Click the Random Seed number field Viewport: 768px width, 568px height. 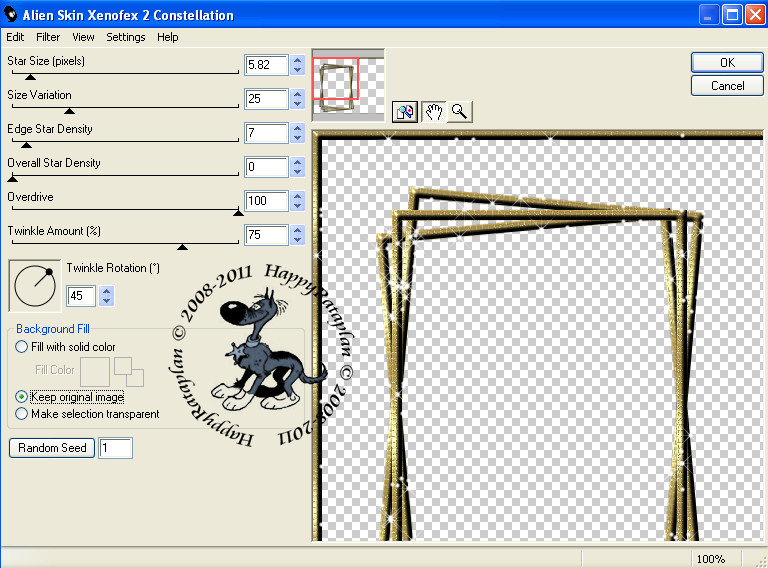[116, 448]
